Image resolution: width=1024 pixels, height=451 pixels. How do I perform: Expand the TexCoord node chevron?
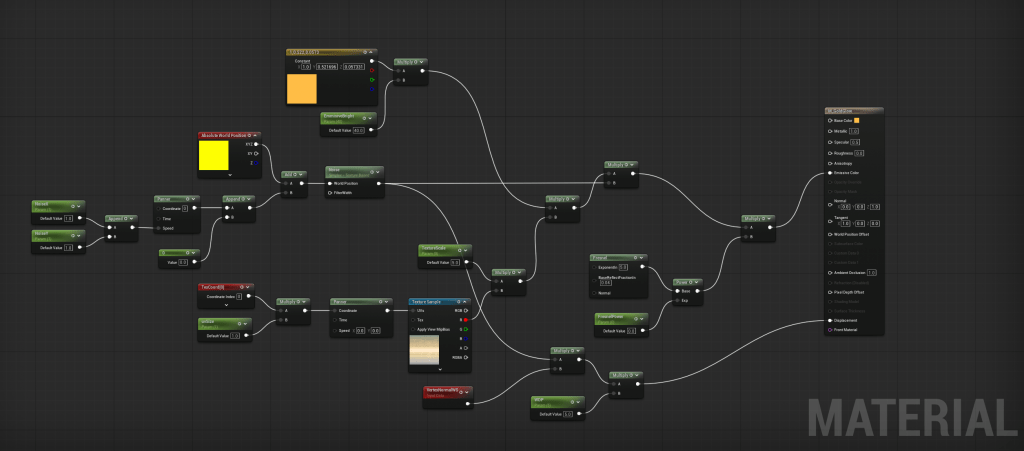(x=226, y=306)
